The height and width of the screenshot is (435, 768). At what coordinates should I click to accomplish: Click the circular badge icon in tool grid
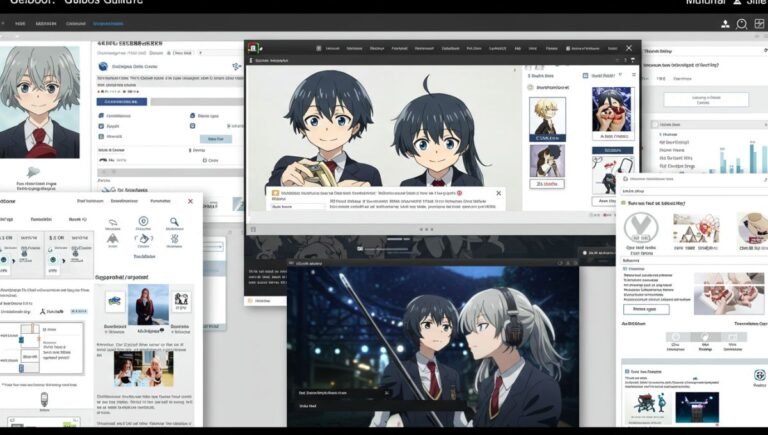(x=143, y=221)
